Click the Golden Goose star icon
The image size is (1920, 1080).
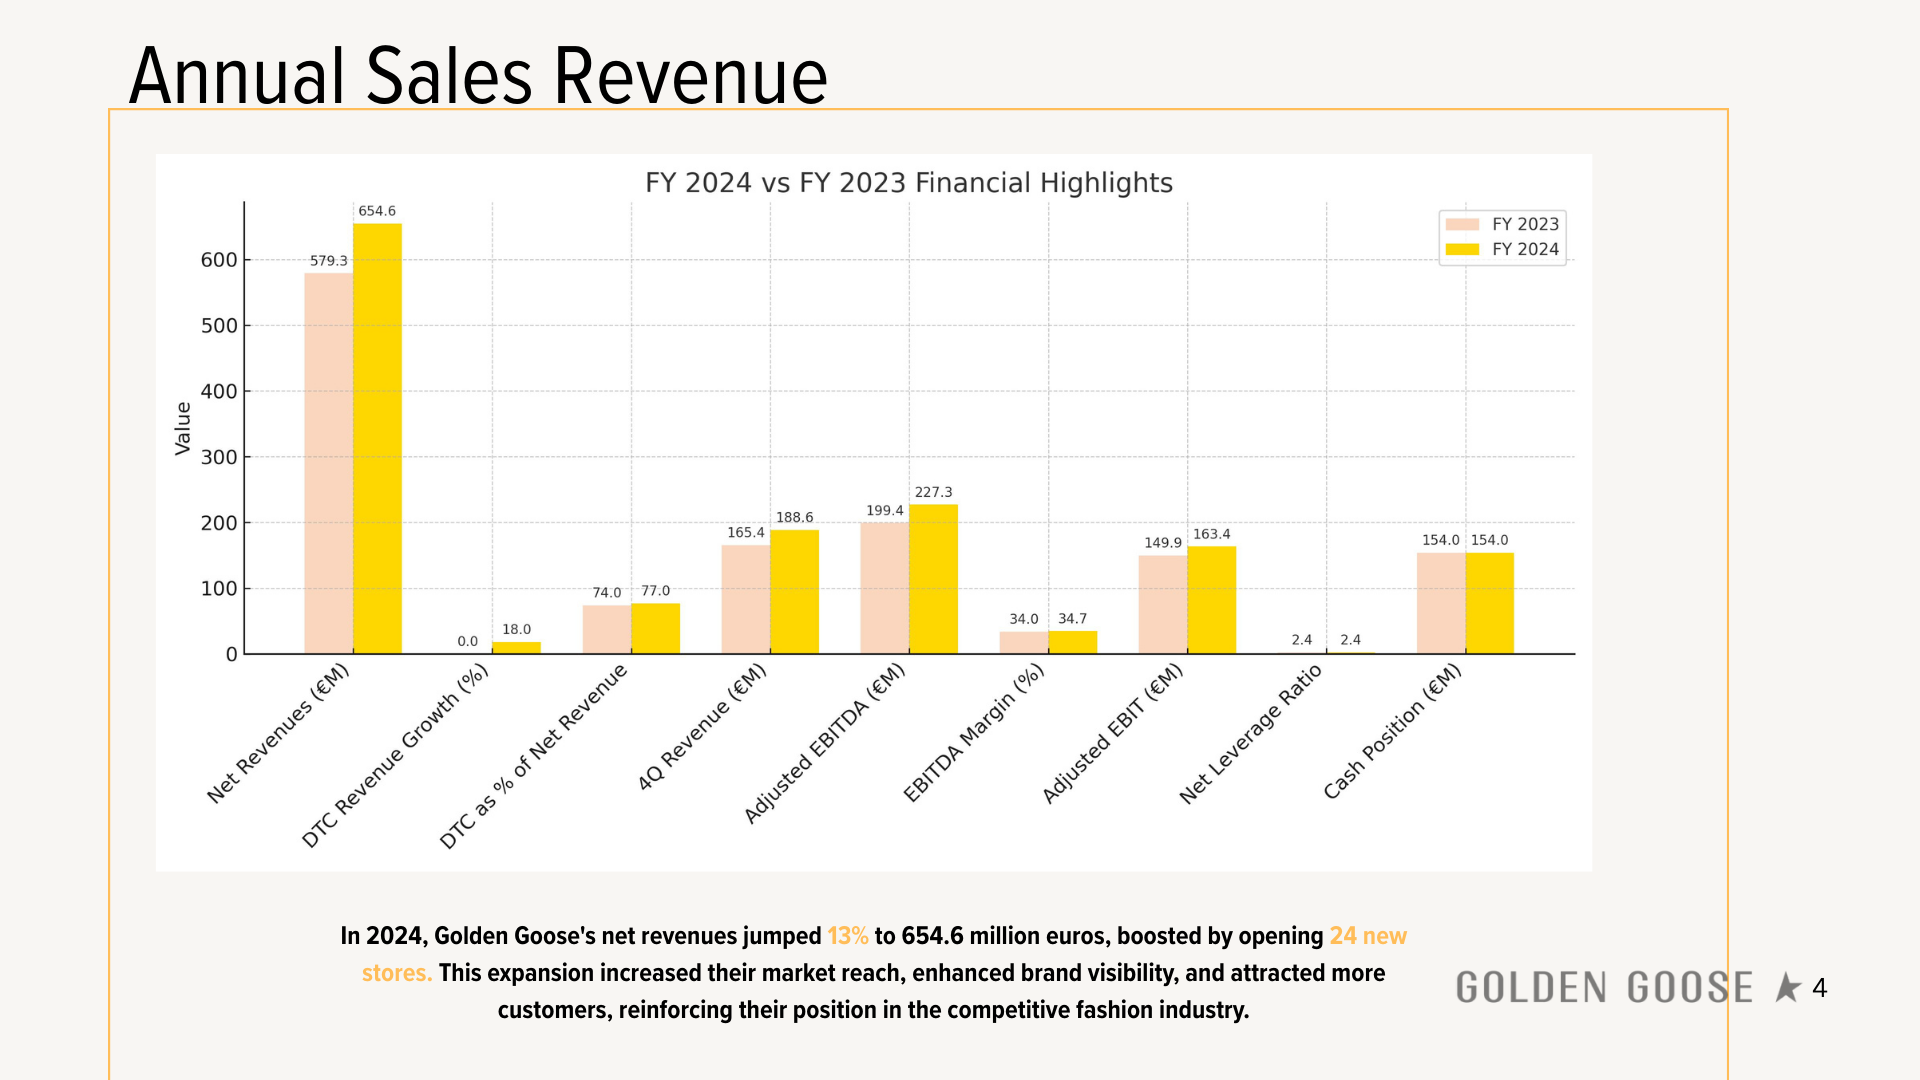[1787, 988]
